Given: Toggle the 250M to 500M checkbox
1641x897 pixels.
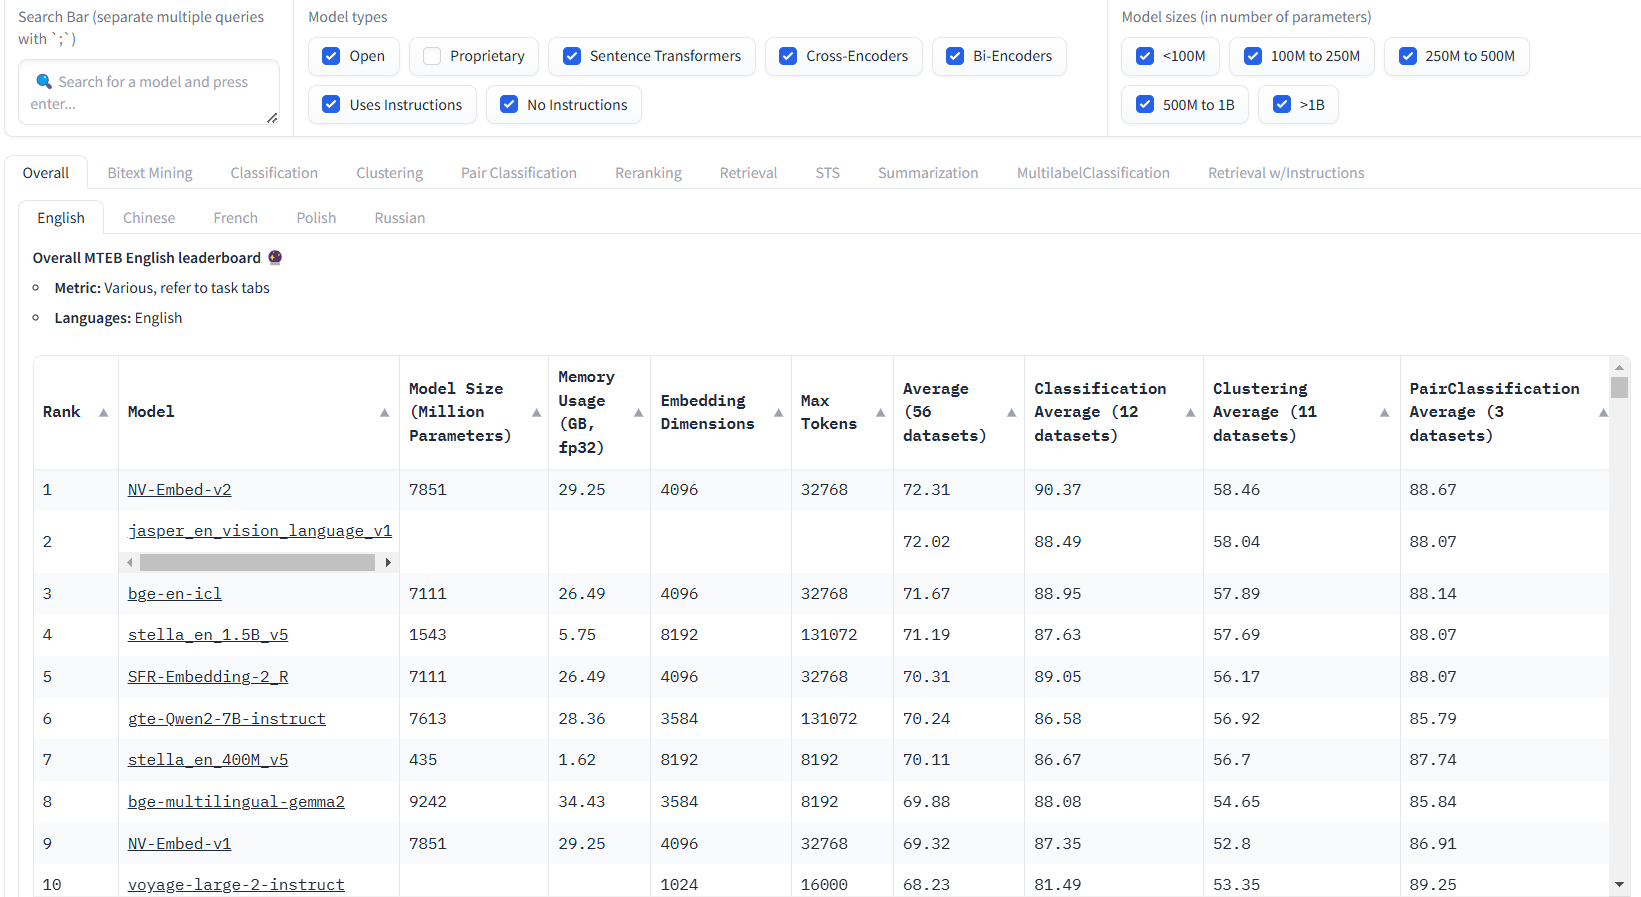Looking at the screenshot, I should click(1408, 56).
